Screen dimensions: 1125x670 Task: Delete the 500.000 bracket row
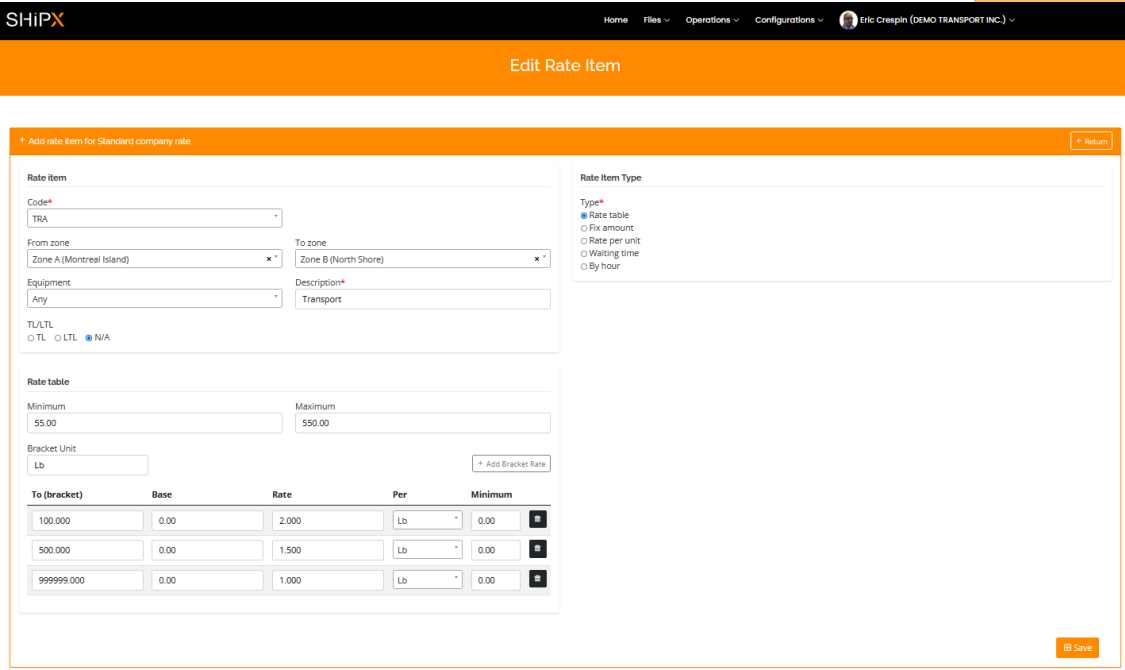pyautogui.click(x=537, y=549)
